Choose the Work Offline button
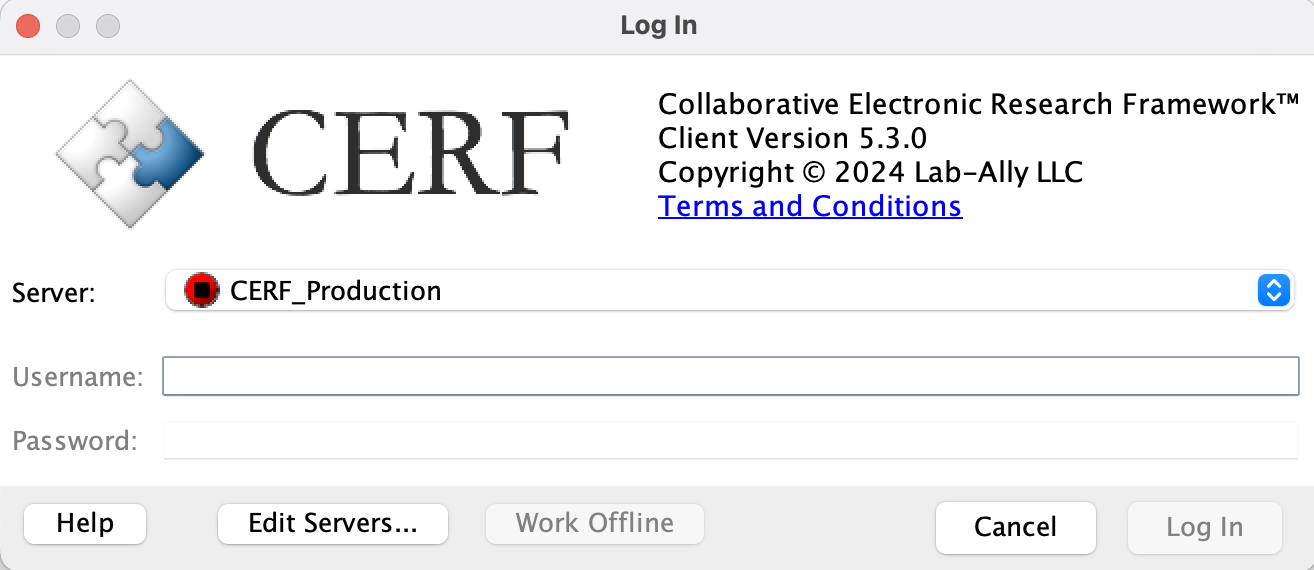The image size is (1314, 570). (595, 523)
